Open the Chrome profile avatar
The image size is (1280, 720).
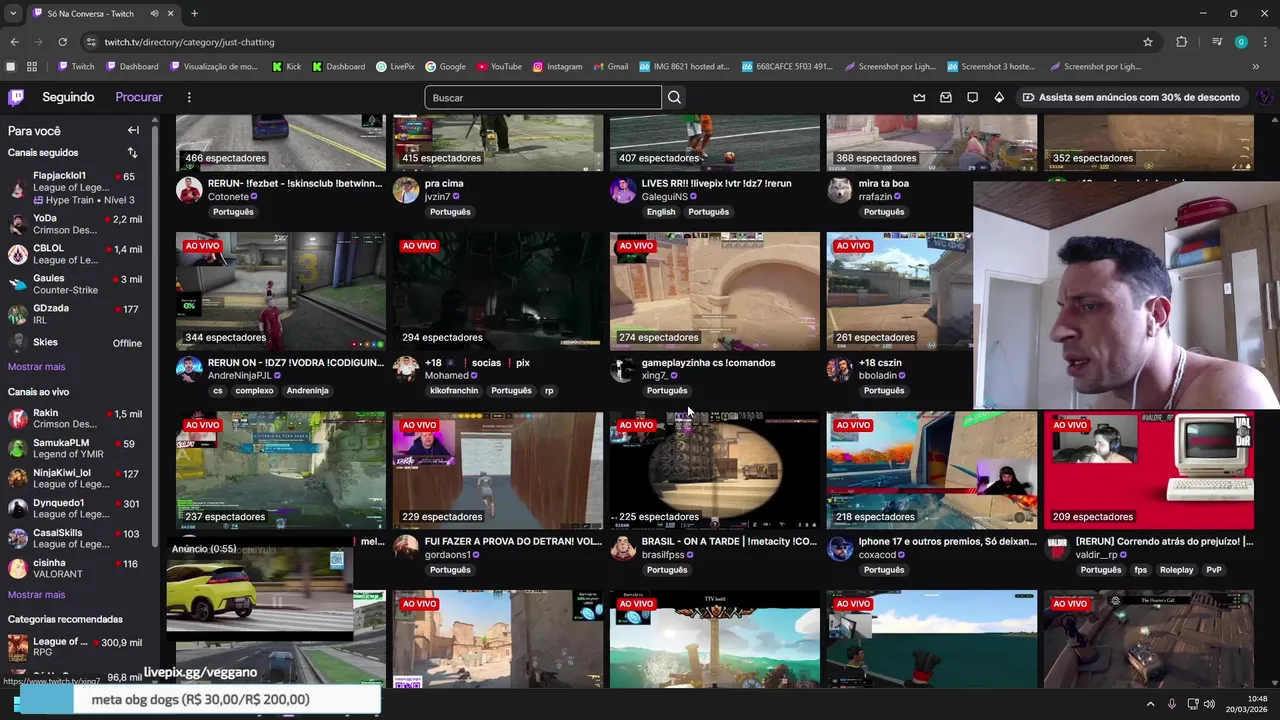pos(1241,42)
